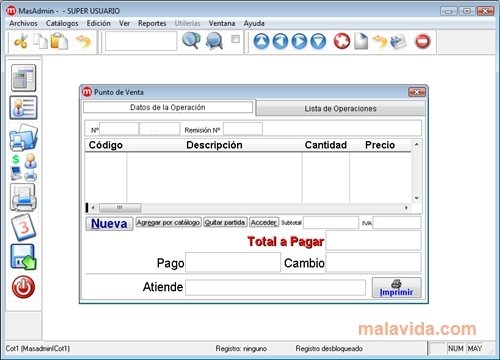Click the toolbar search text field
This screenshot has height=360, width=500.
[141, 41]
